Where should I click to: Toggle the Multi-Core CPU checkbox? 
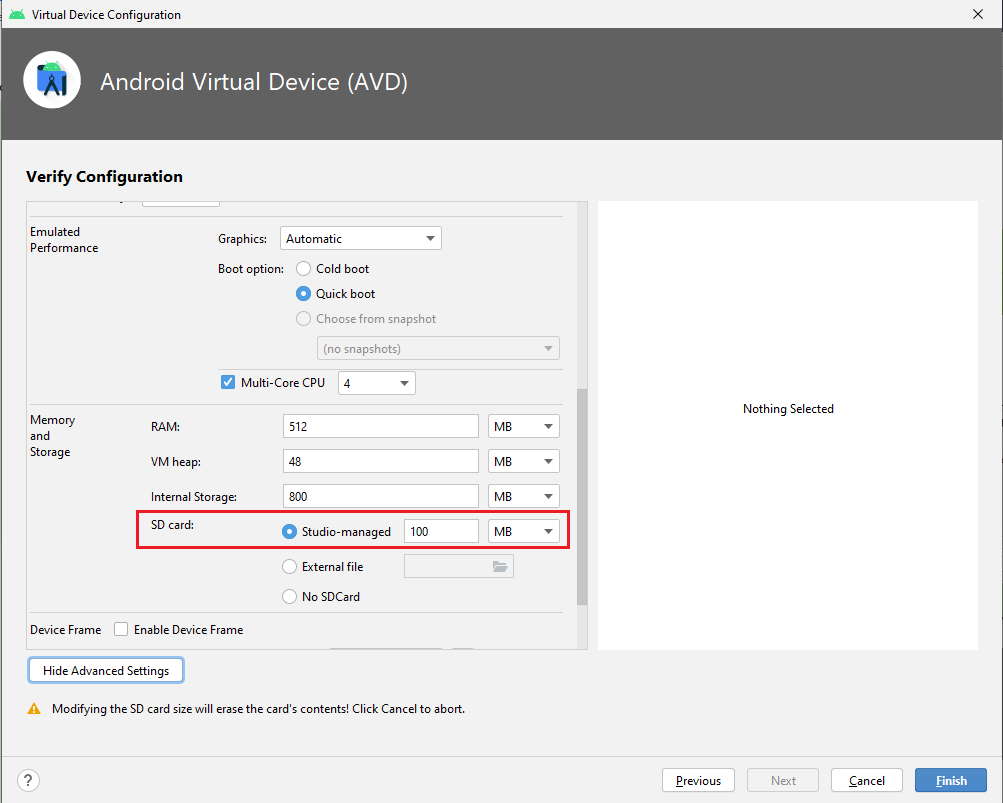(x=228, y=383)
